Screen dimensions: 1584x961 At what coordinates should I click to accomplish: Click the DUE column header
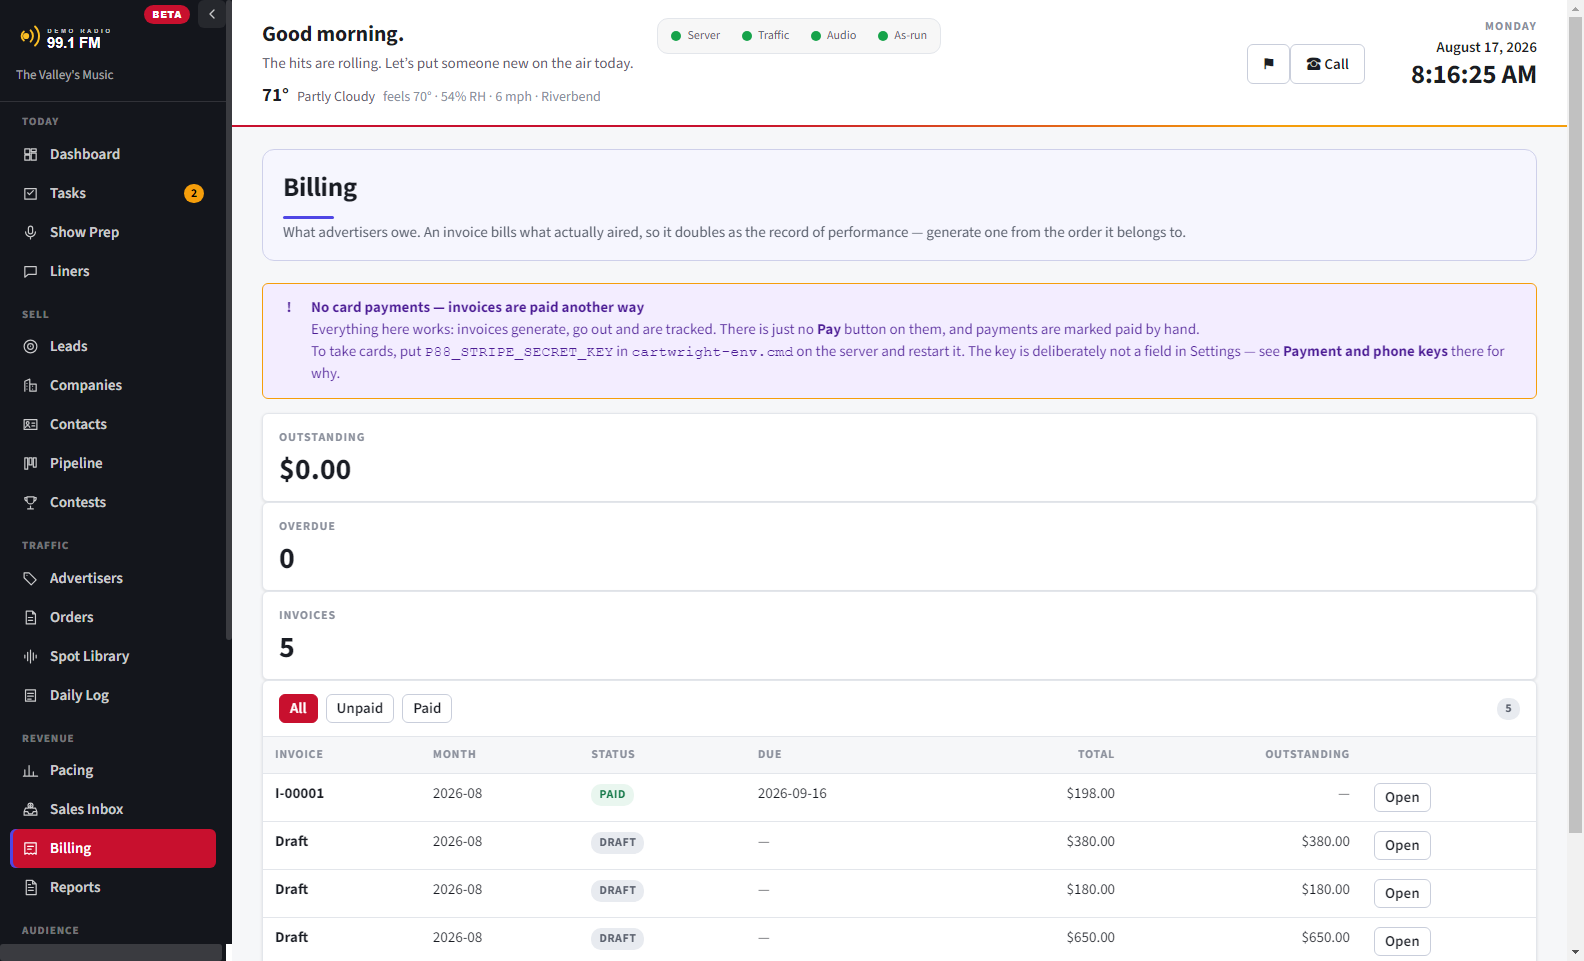click(x=770, y=754)
